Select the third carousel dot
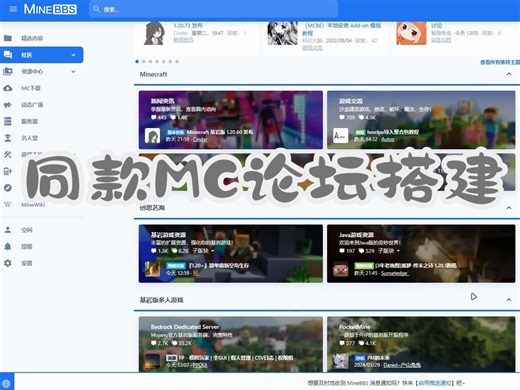 tap(150, 62)
